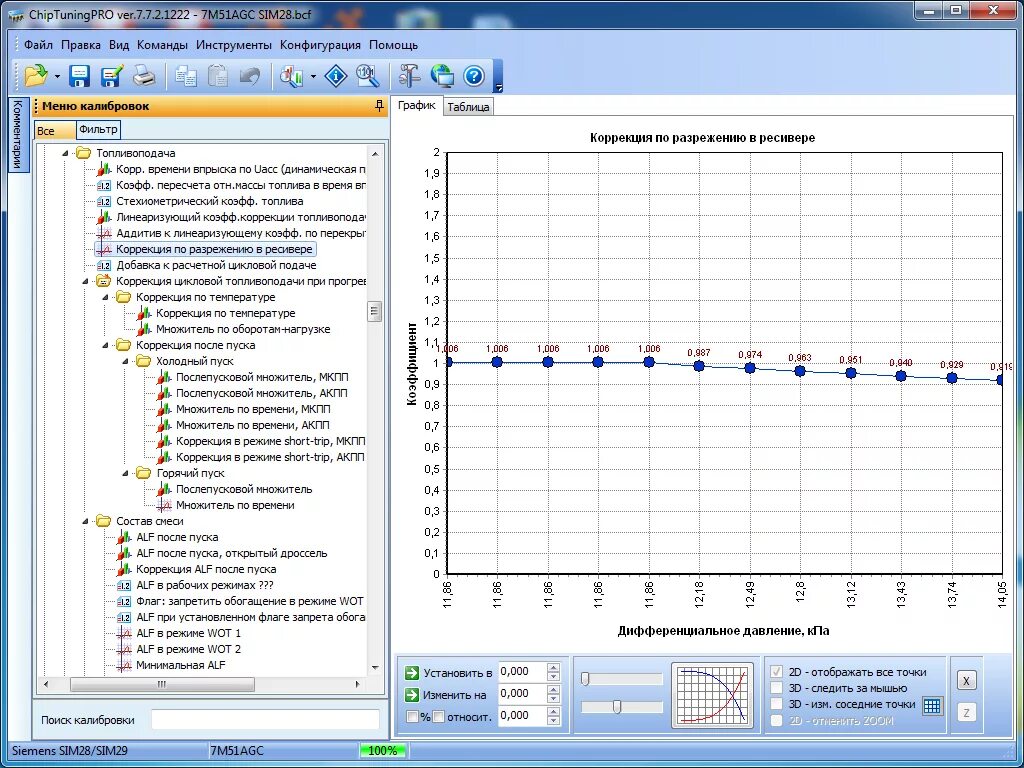Enable 3D - следить за мышью checkbox
The width and height of the screenshot is (1024, 768).
point(776,688)
